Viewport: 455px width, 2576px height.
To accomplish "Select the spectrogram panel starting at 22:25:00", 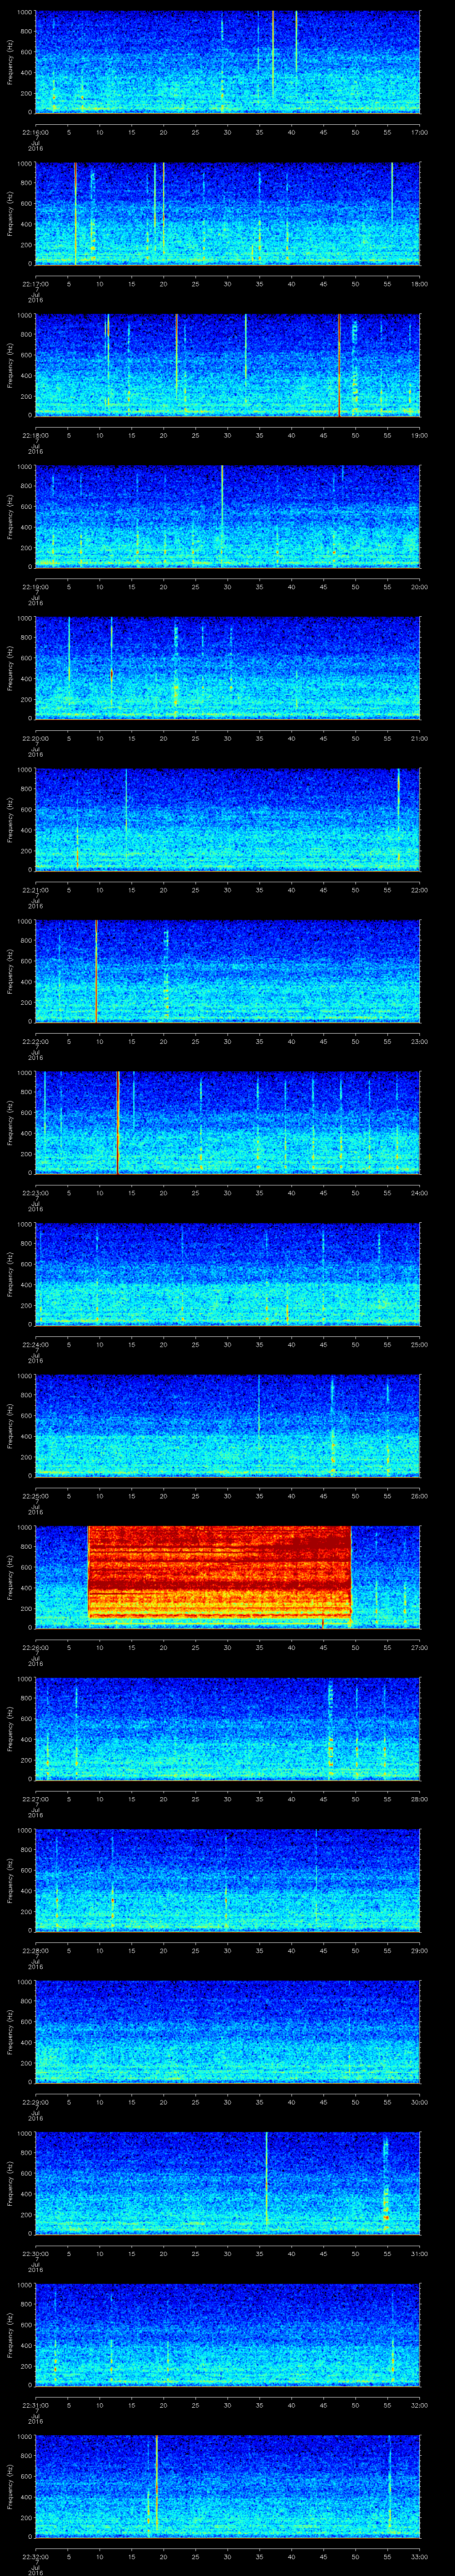I will coord(228,1426).
